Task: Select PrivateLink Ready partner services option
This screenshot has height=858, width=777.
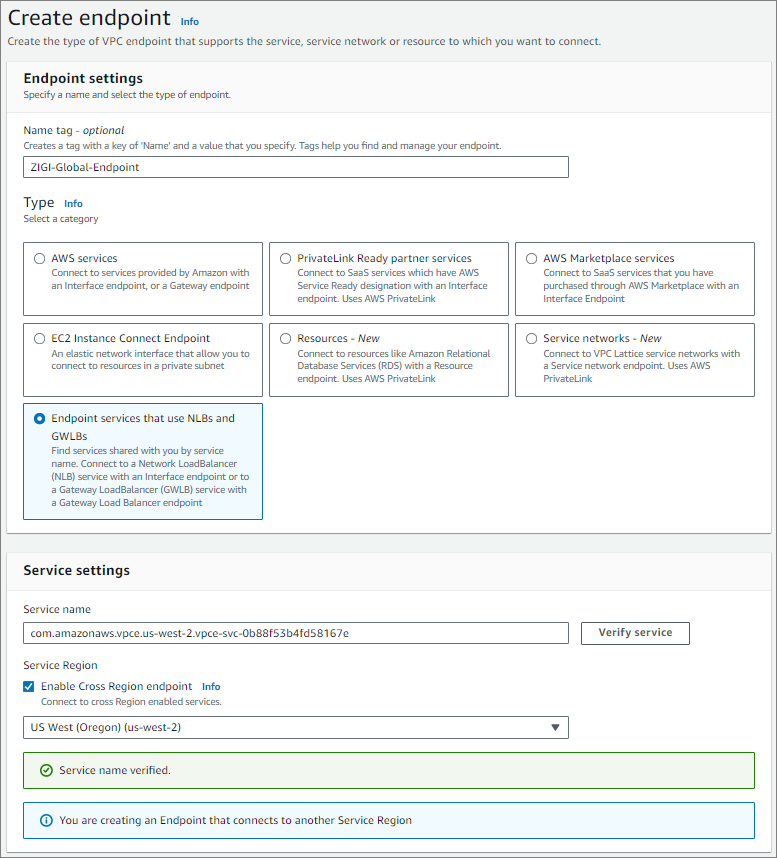Action: (285, 258)
